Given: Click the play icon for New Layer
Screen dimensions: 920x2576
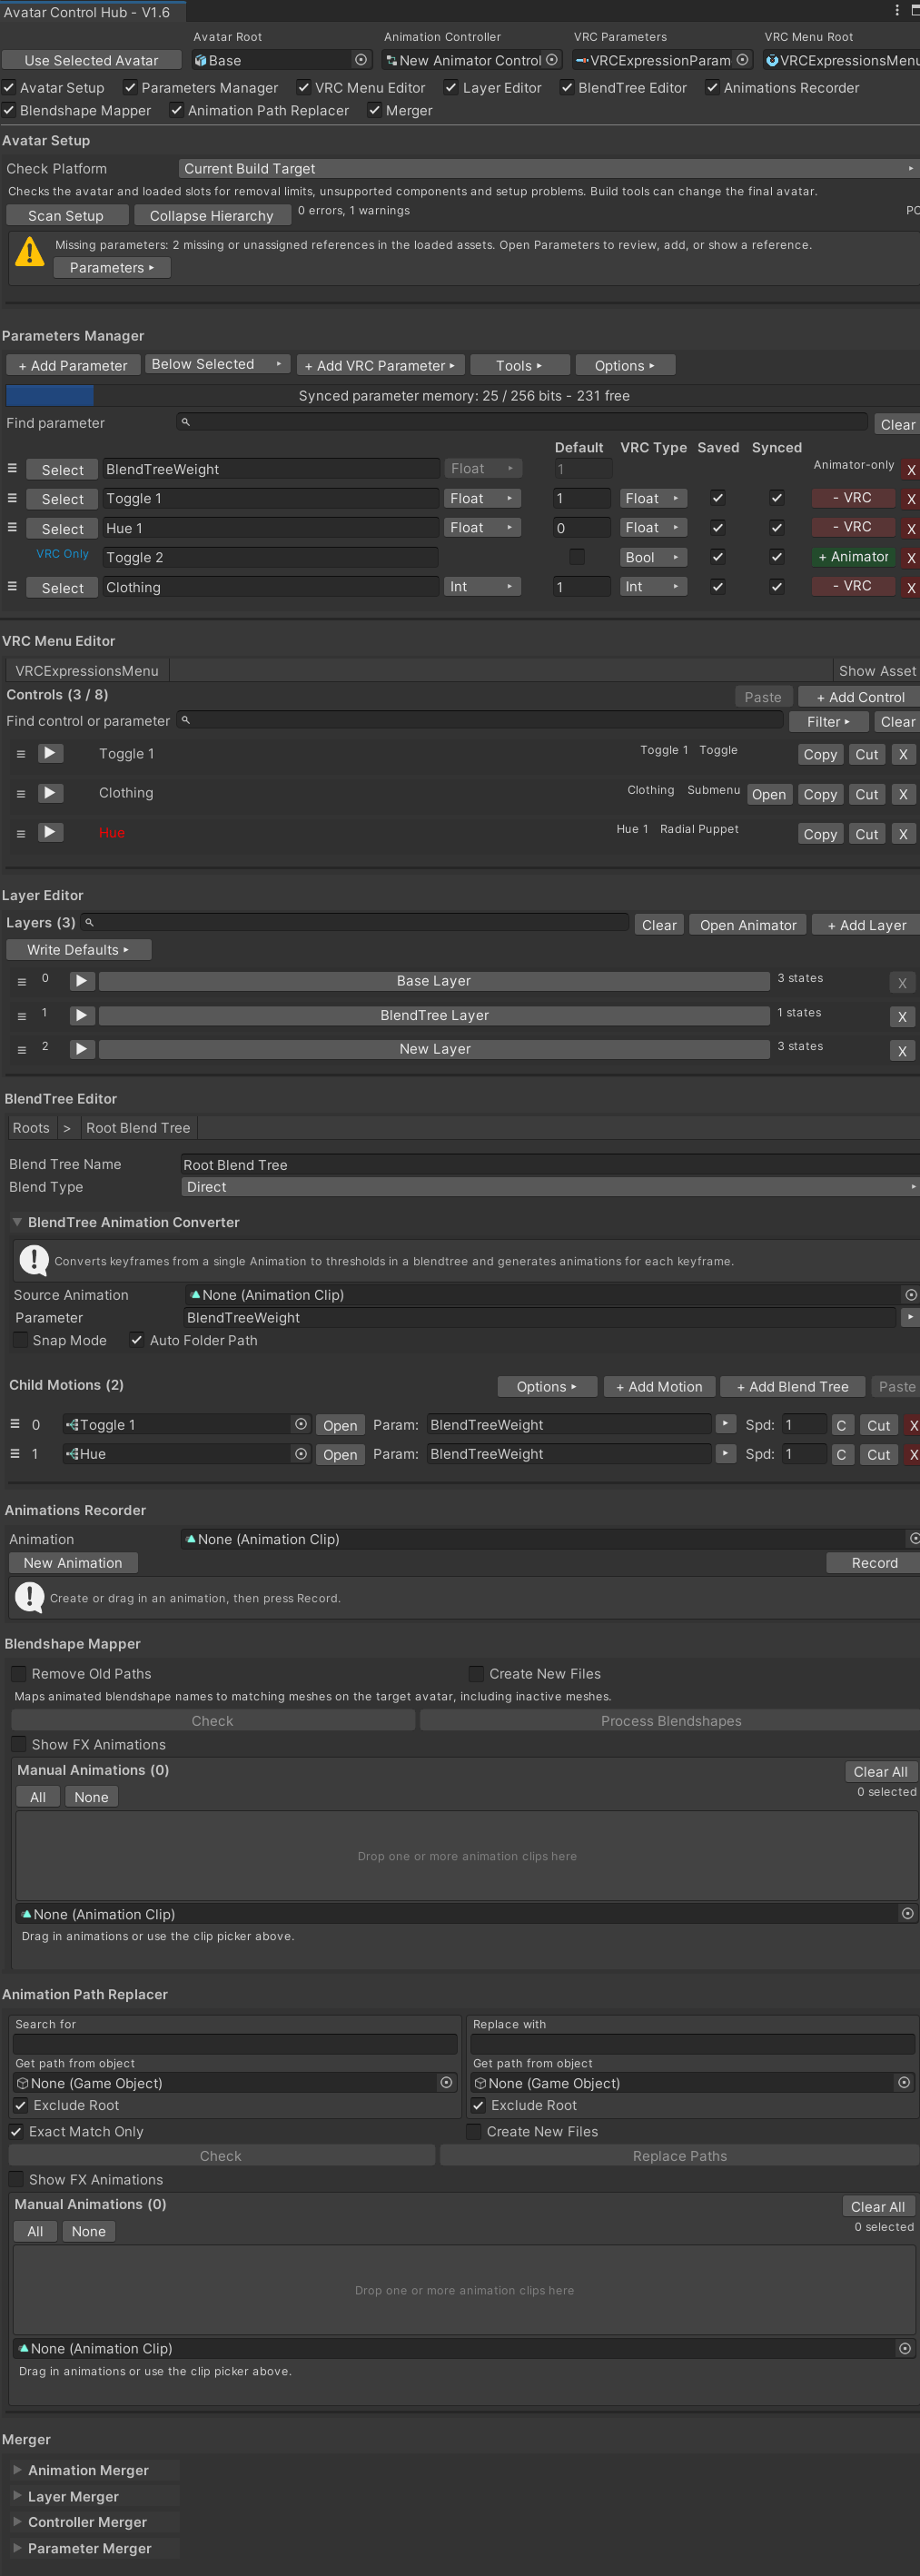Looking at the screenshot, I should tap(82, 1049).
